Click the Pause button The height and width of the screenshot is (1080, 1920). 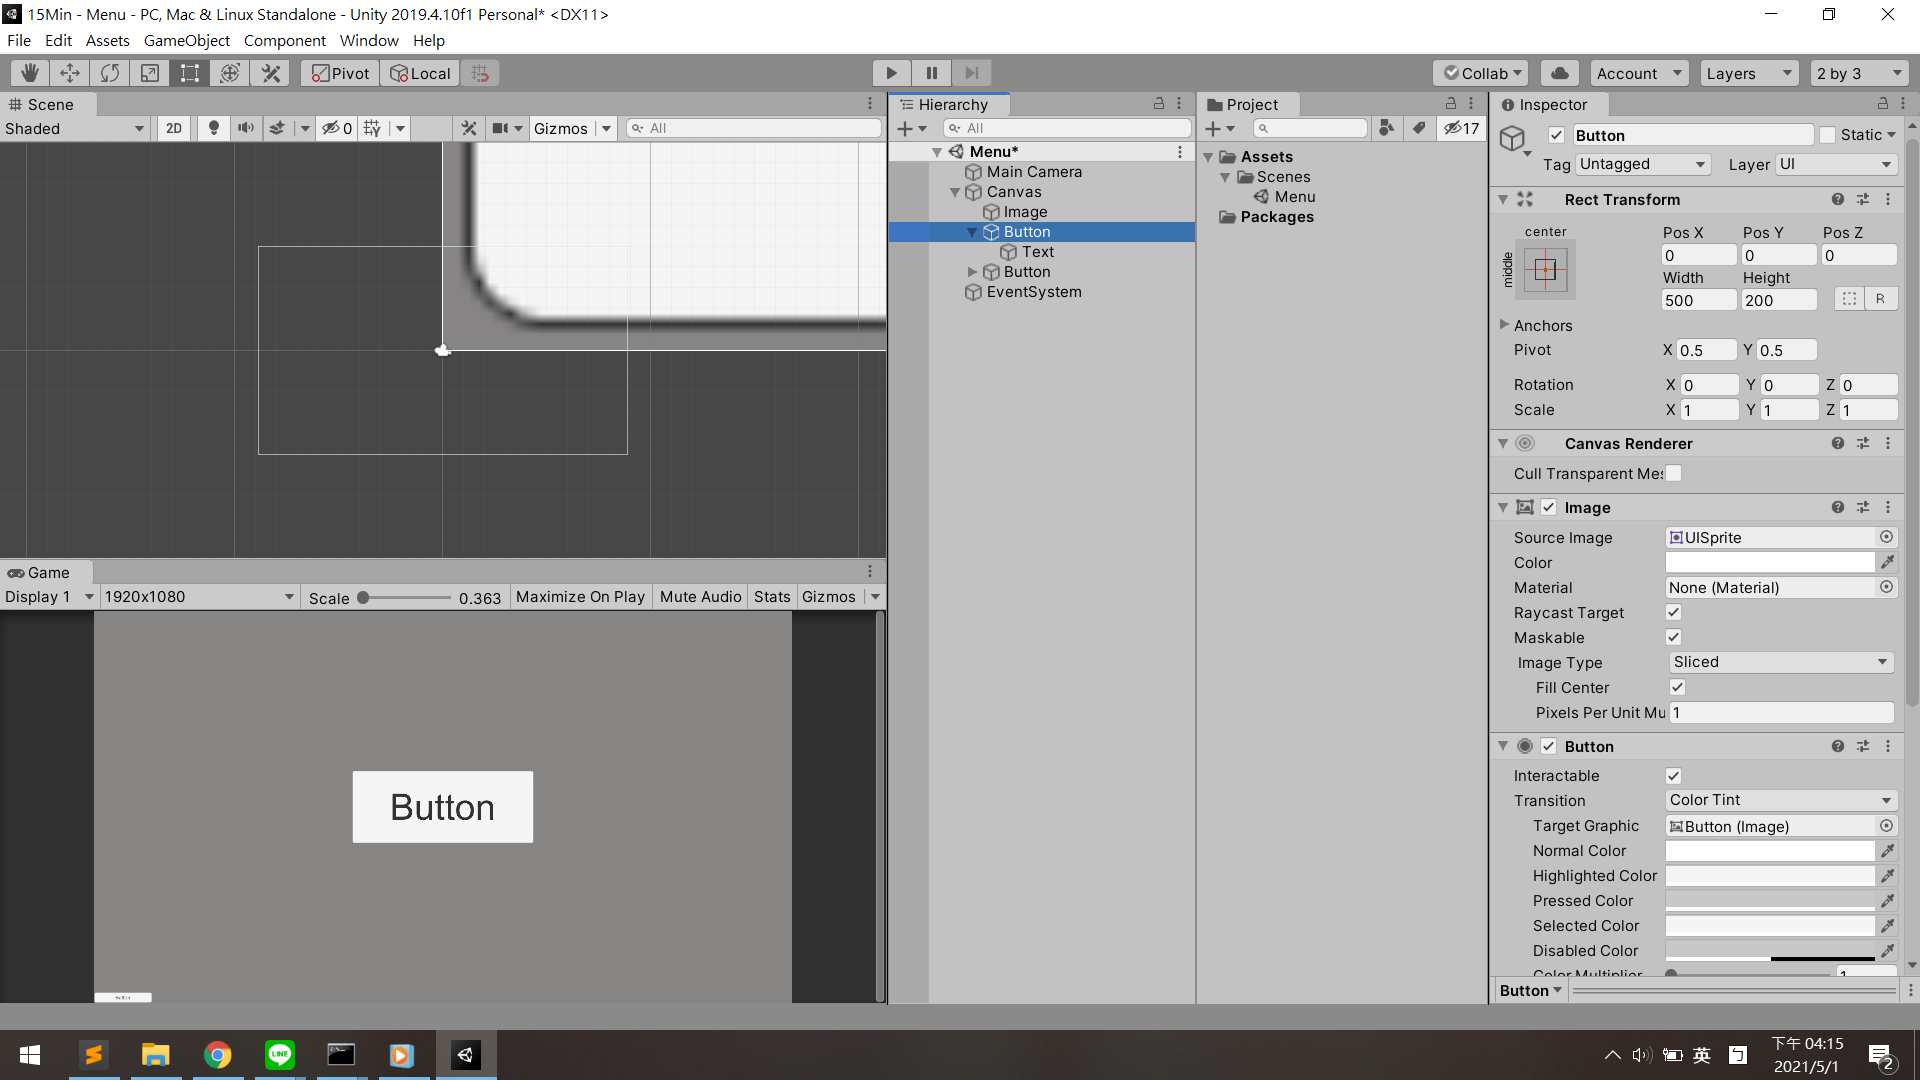tap(931, 73)
